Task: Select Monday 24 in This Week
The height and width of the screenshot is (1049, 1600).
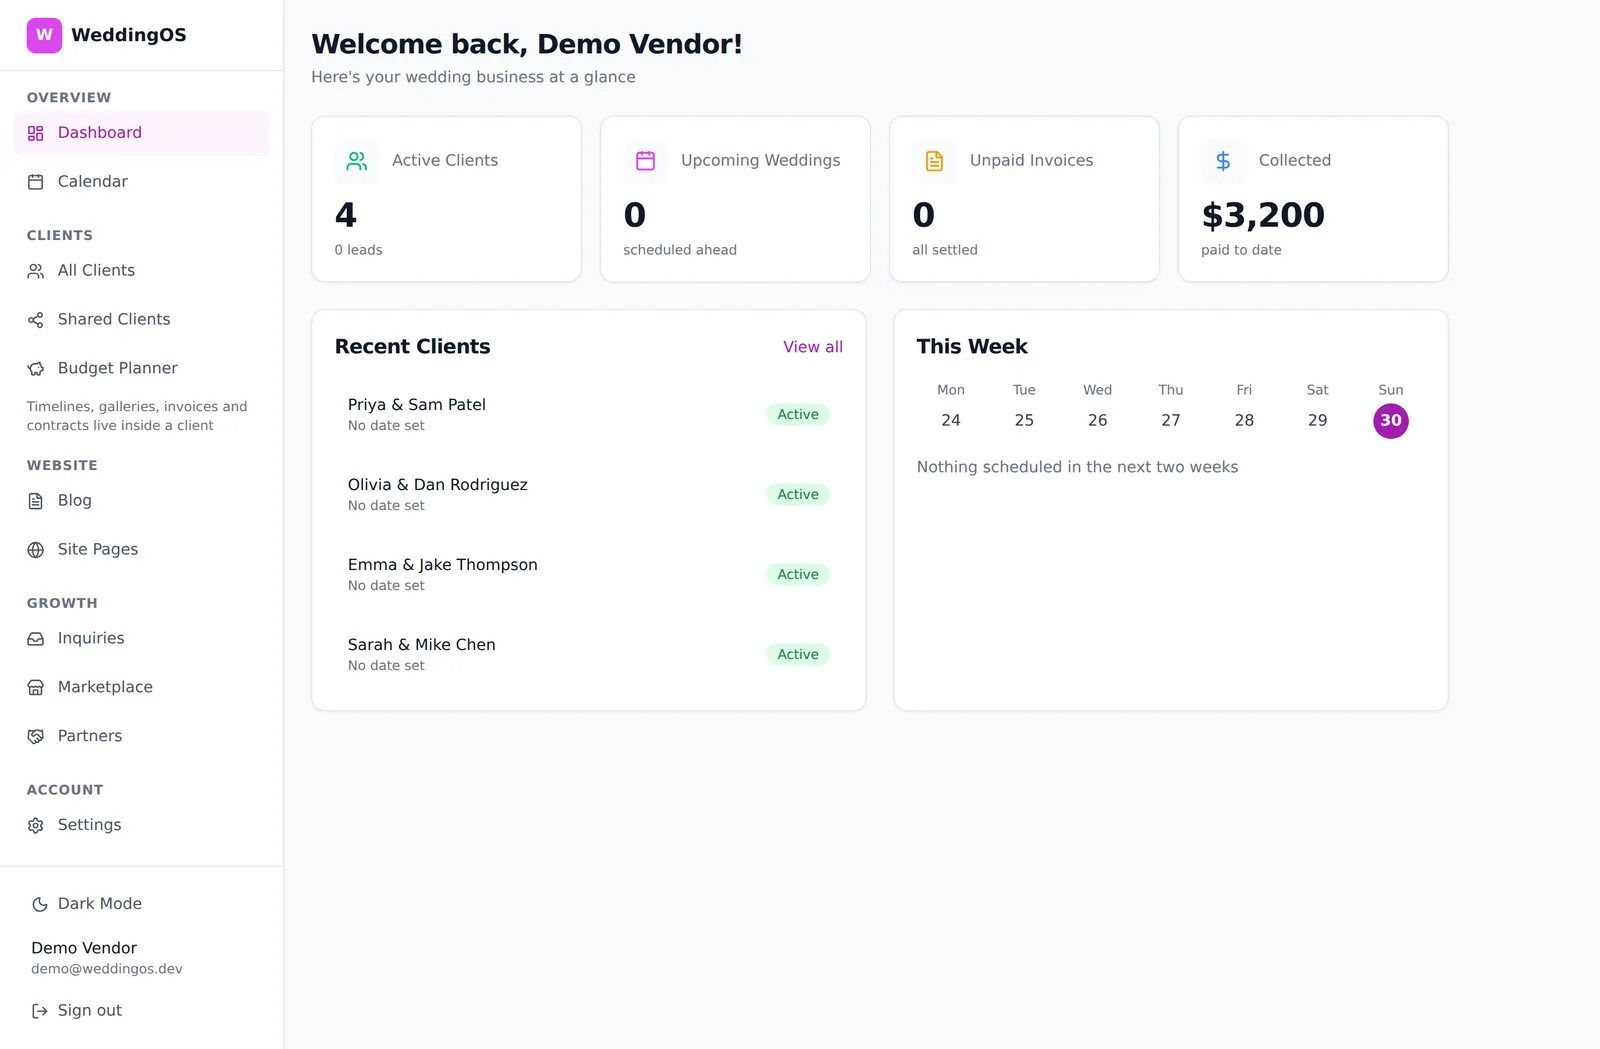Action: [x=951, y=421]
